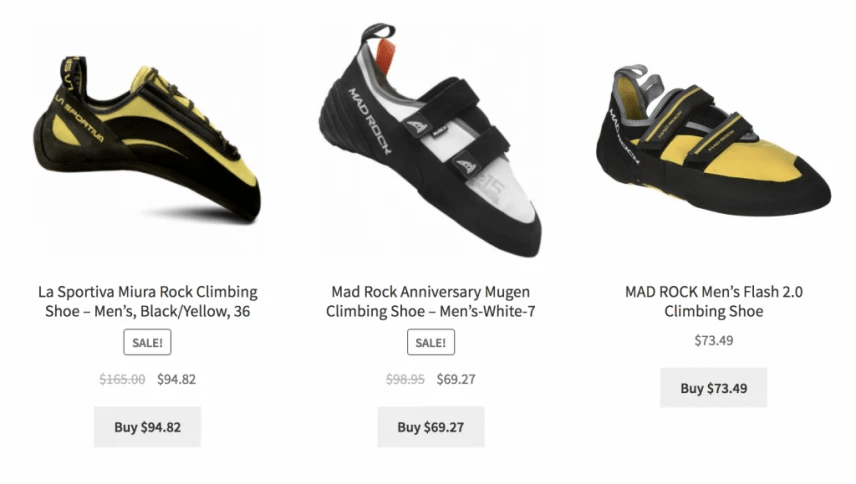Click the $73.49 price above the Buy button
This screenshot has height=484, width=856.
click(714, 340)
